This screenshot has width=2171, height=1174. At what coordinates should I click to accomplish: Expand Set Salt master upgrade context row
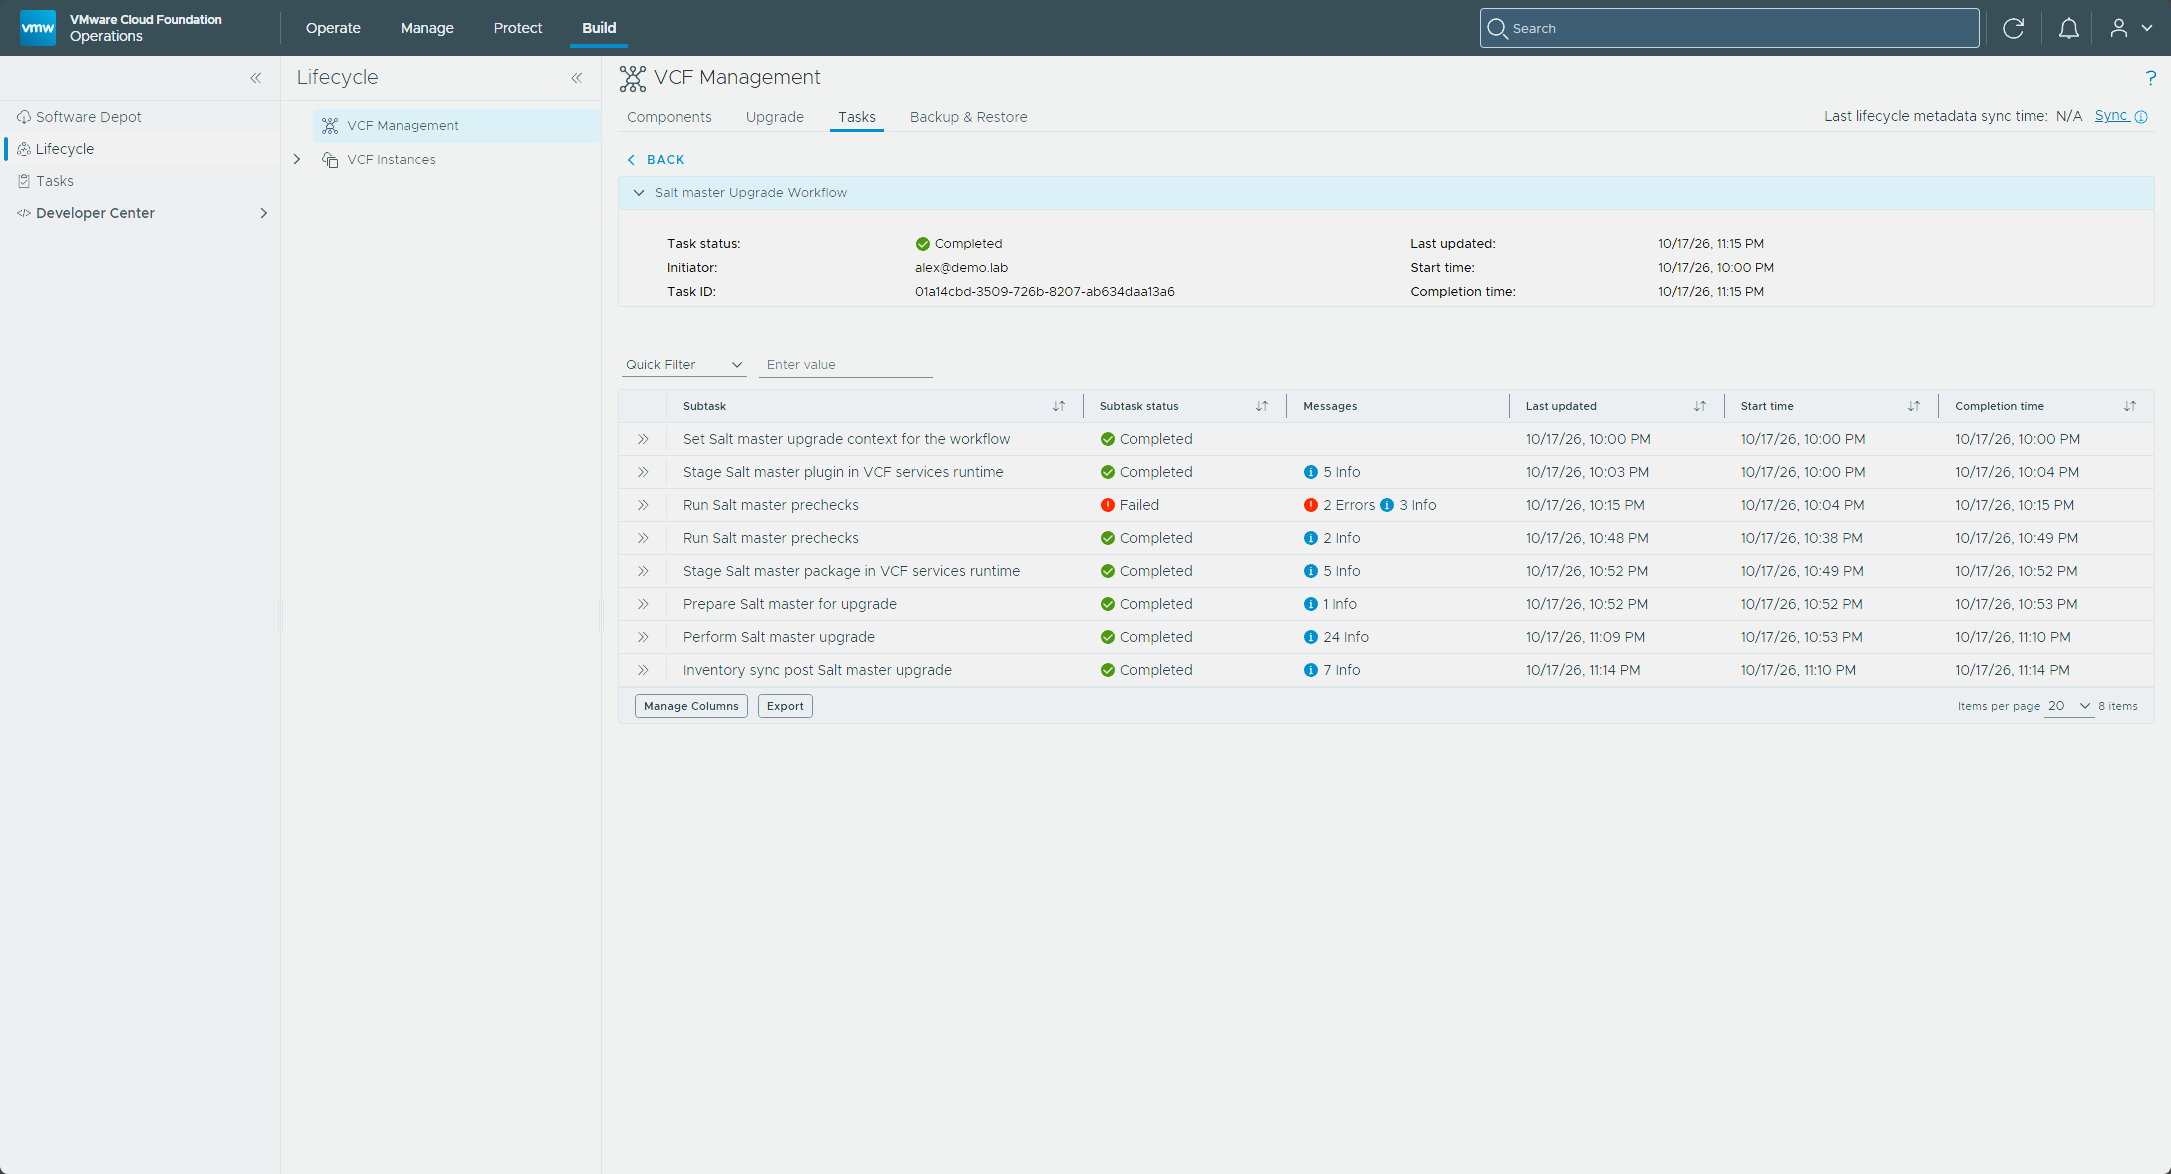(643, 439)
